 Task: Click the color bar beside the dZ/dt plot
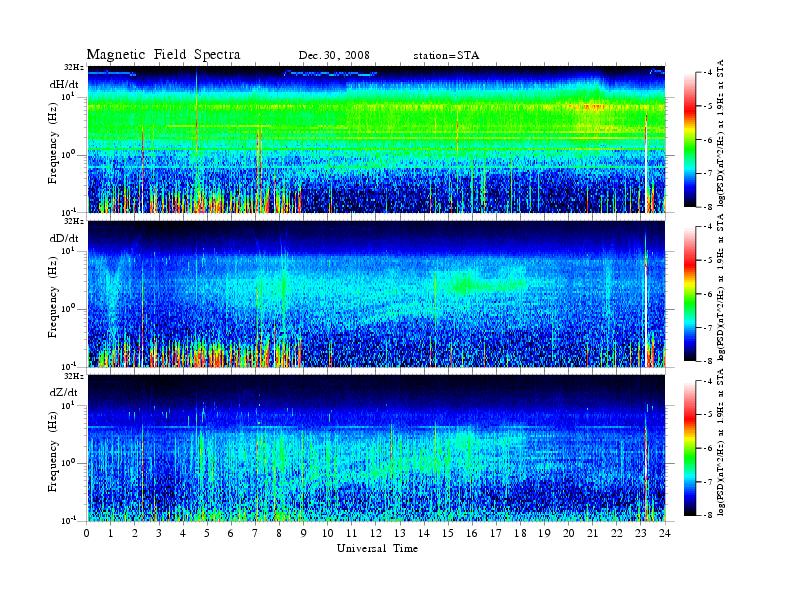coord(690,448)
